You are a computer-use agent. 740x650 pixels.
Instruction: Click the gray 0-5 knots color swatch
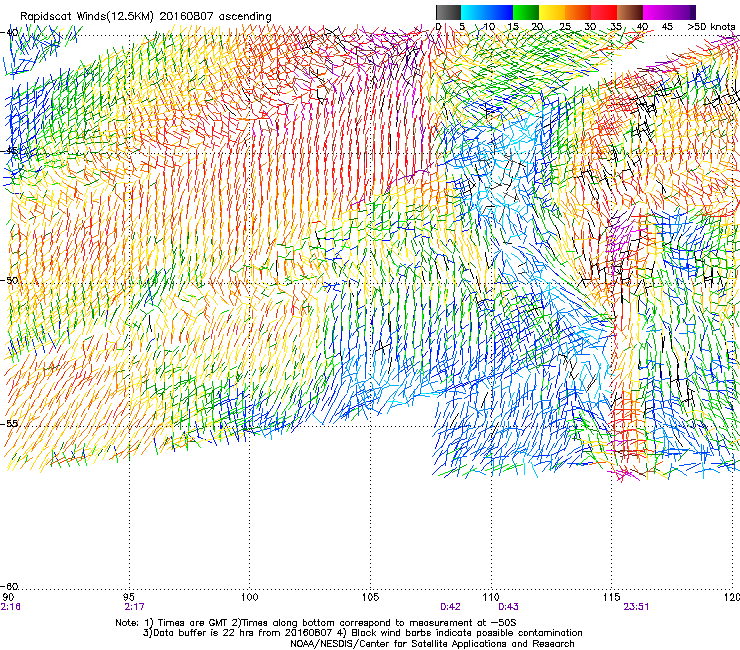pos(448,12)
